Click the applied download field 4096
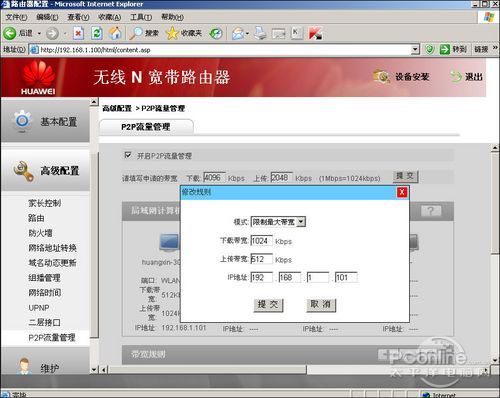The width and height of the screenshot is (500, 398). pos(214,177)
